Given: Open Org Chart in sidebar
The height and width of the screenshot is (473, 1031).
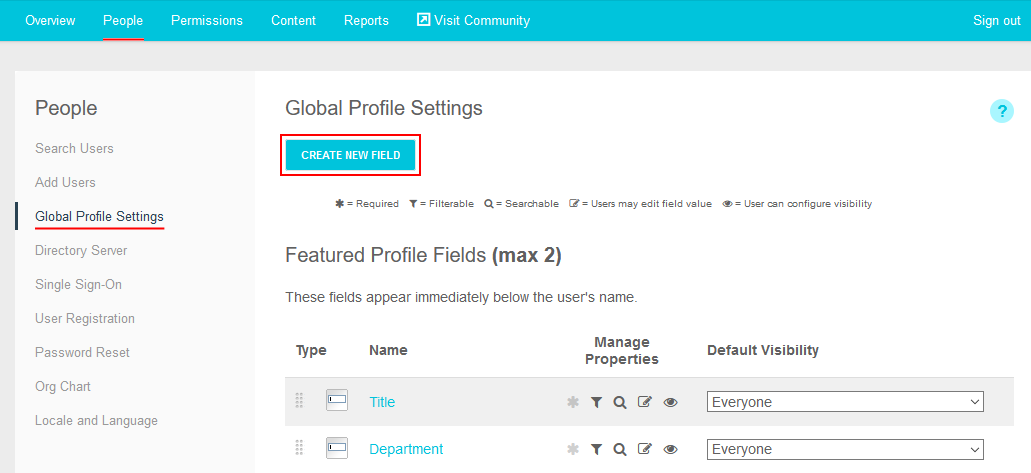Looking at the screenshot, I should 62,387.
